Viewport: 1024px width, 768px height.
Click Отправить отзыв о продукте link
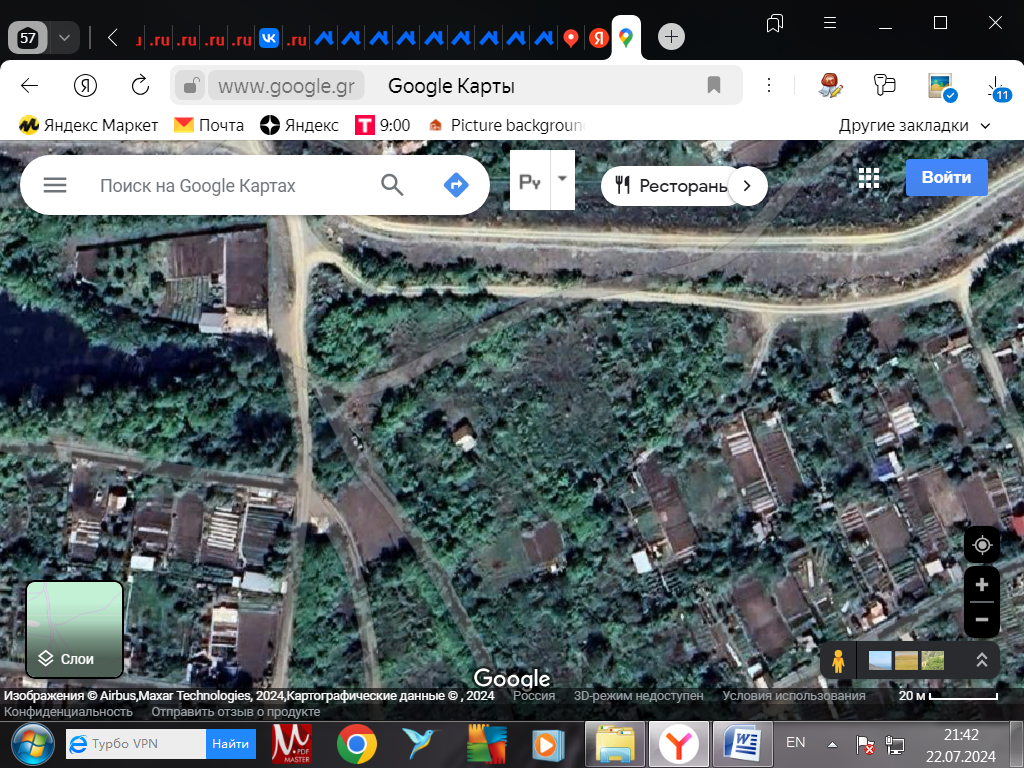236,712
